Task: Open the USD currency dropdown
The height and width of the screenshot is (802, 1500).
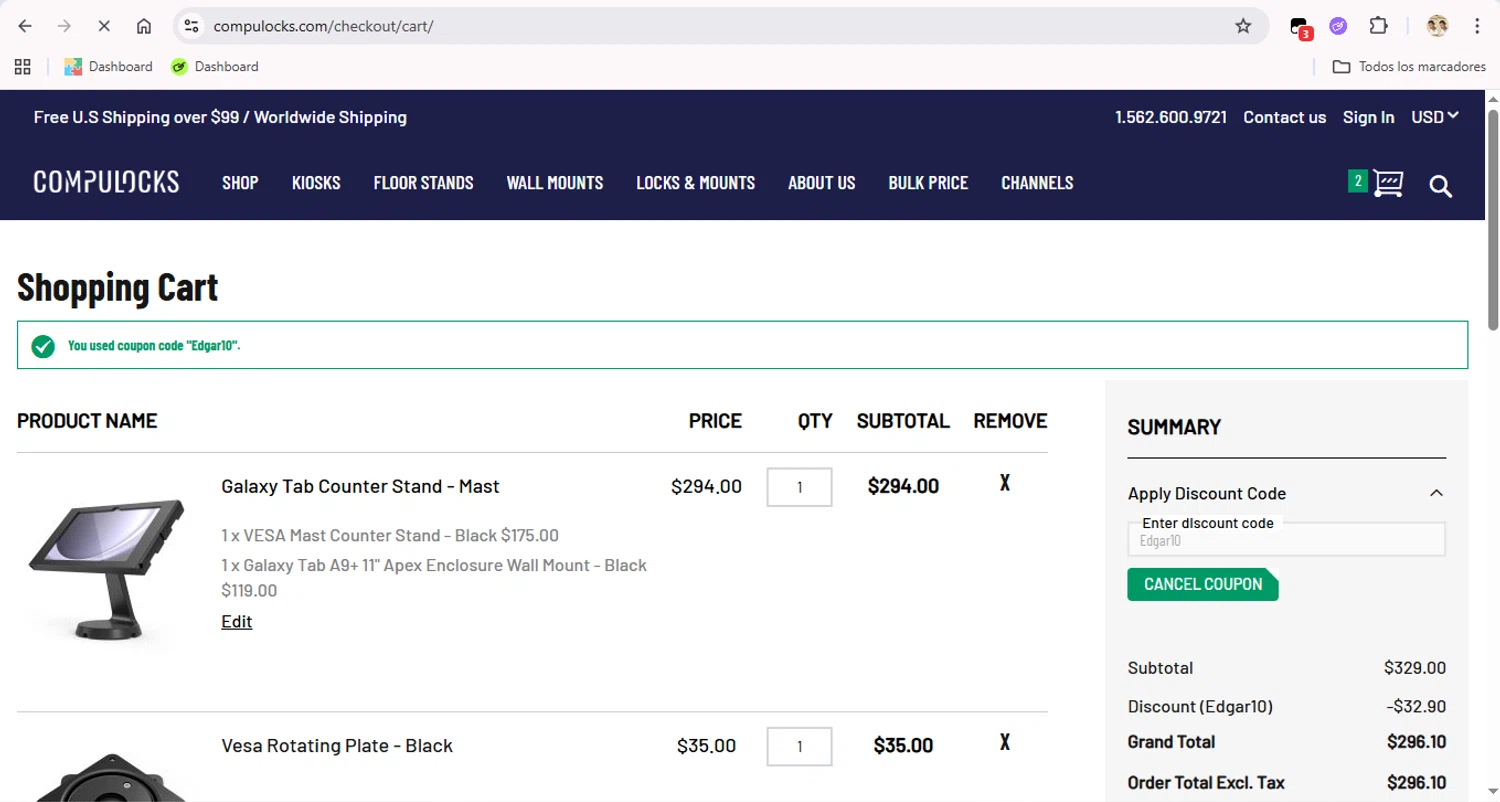Action: coord(1435,117)
